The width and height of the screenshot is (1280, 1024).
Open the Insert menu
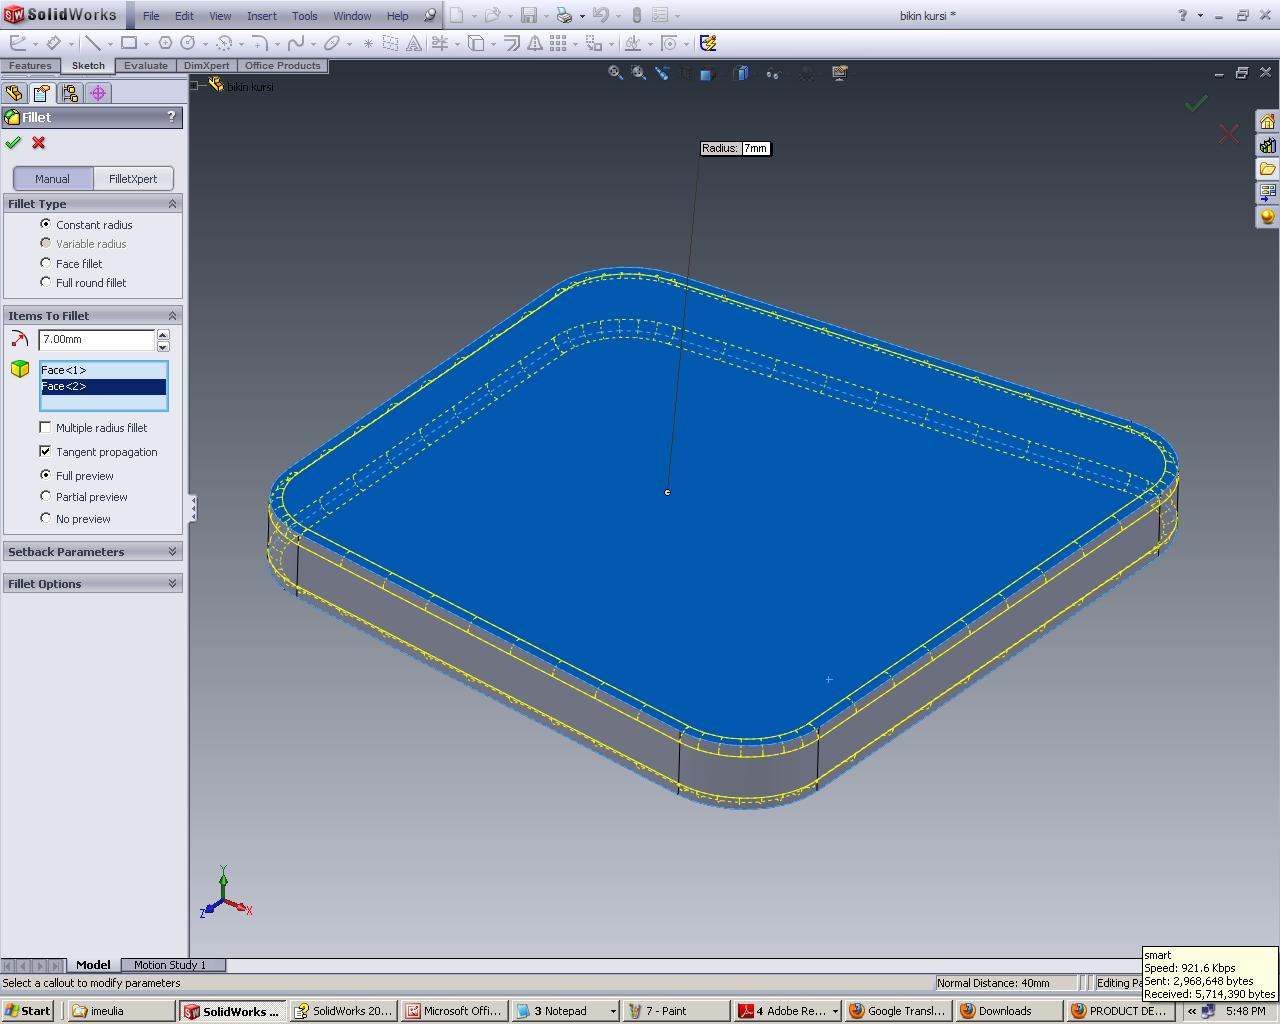(261, 16)
